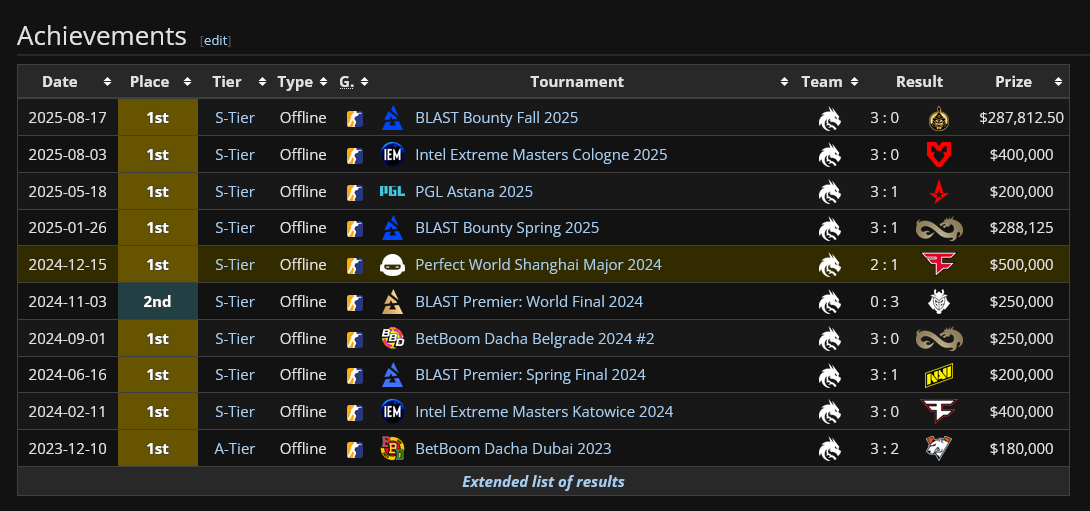1090x511 pixels.
Task: Sort the table by the Tier column
Action: click(x=235, y=82)
